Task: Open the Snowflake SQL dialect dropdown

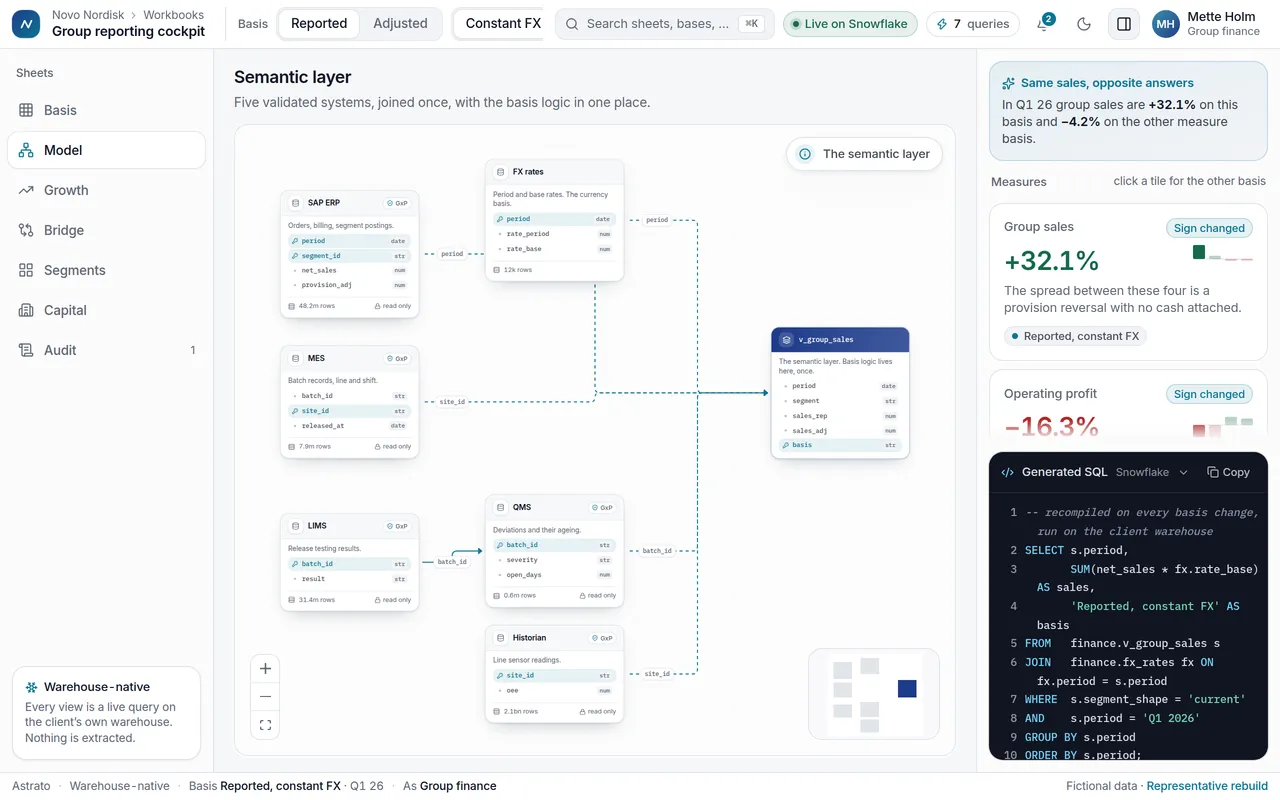Action: coord(1152,472)
